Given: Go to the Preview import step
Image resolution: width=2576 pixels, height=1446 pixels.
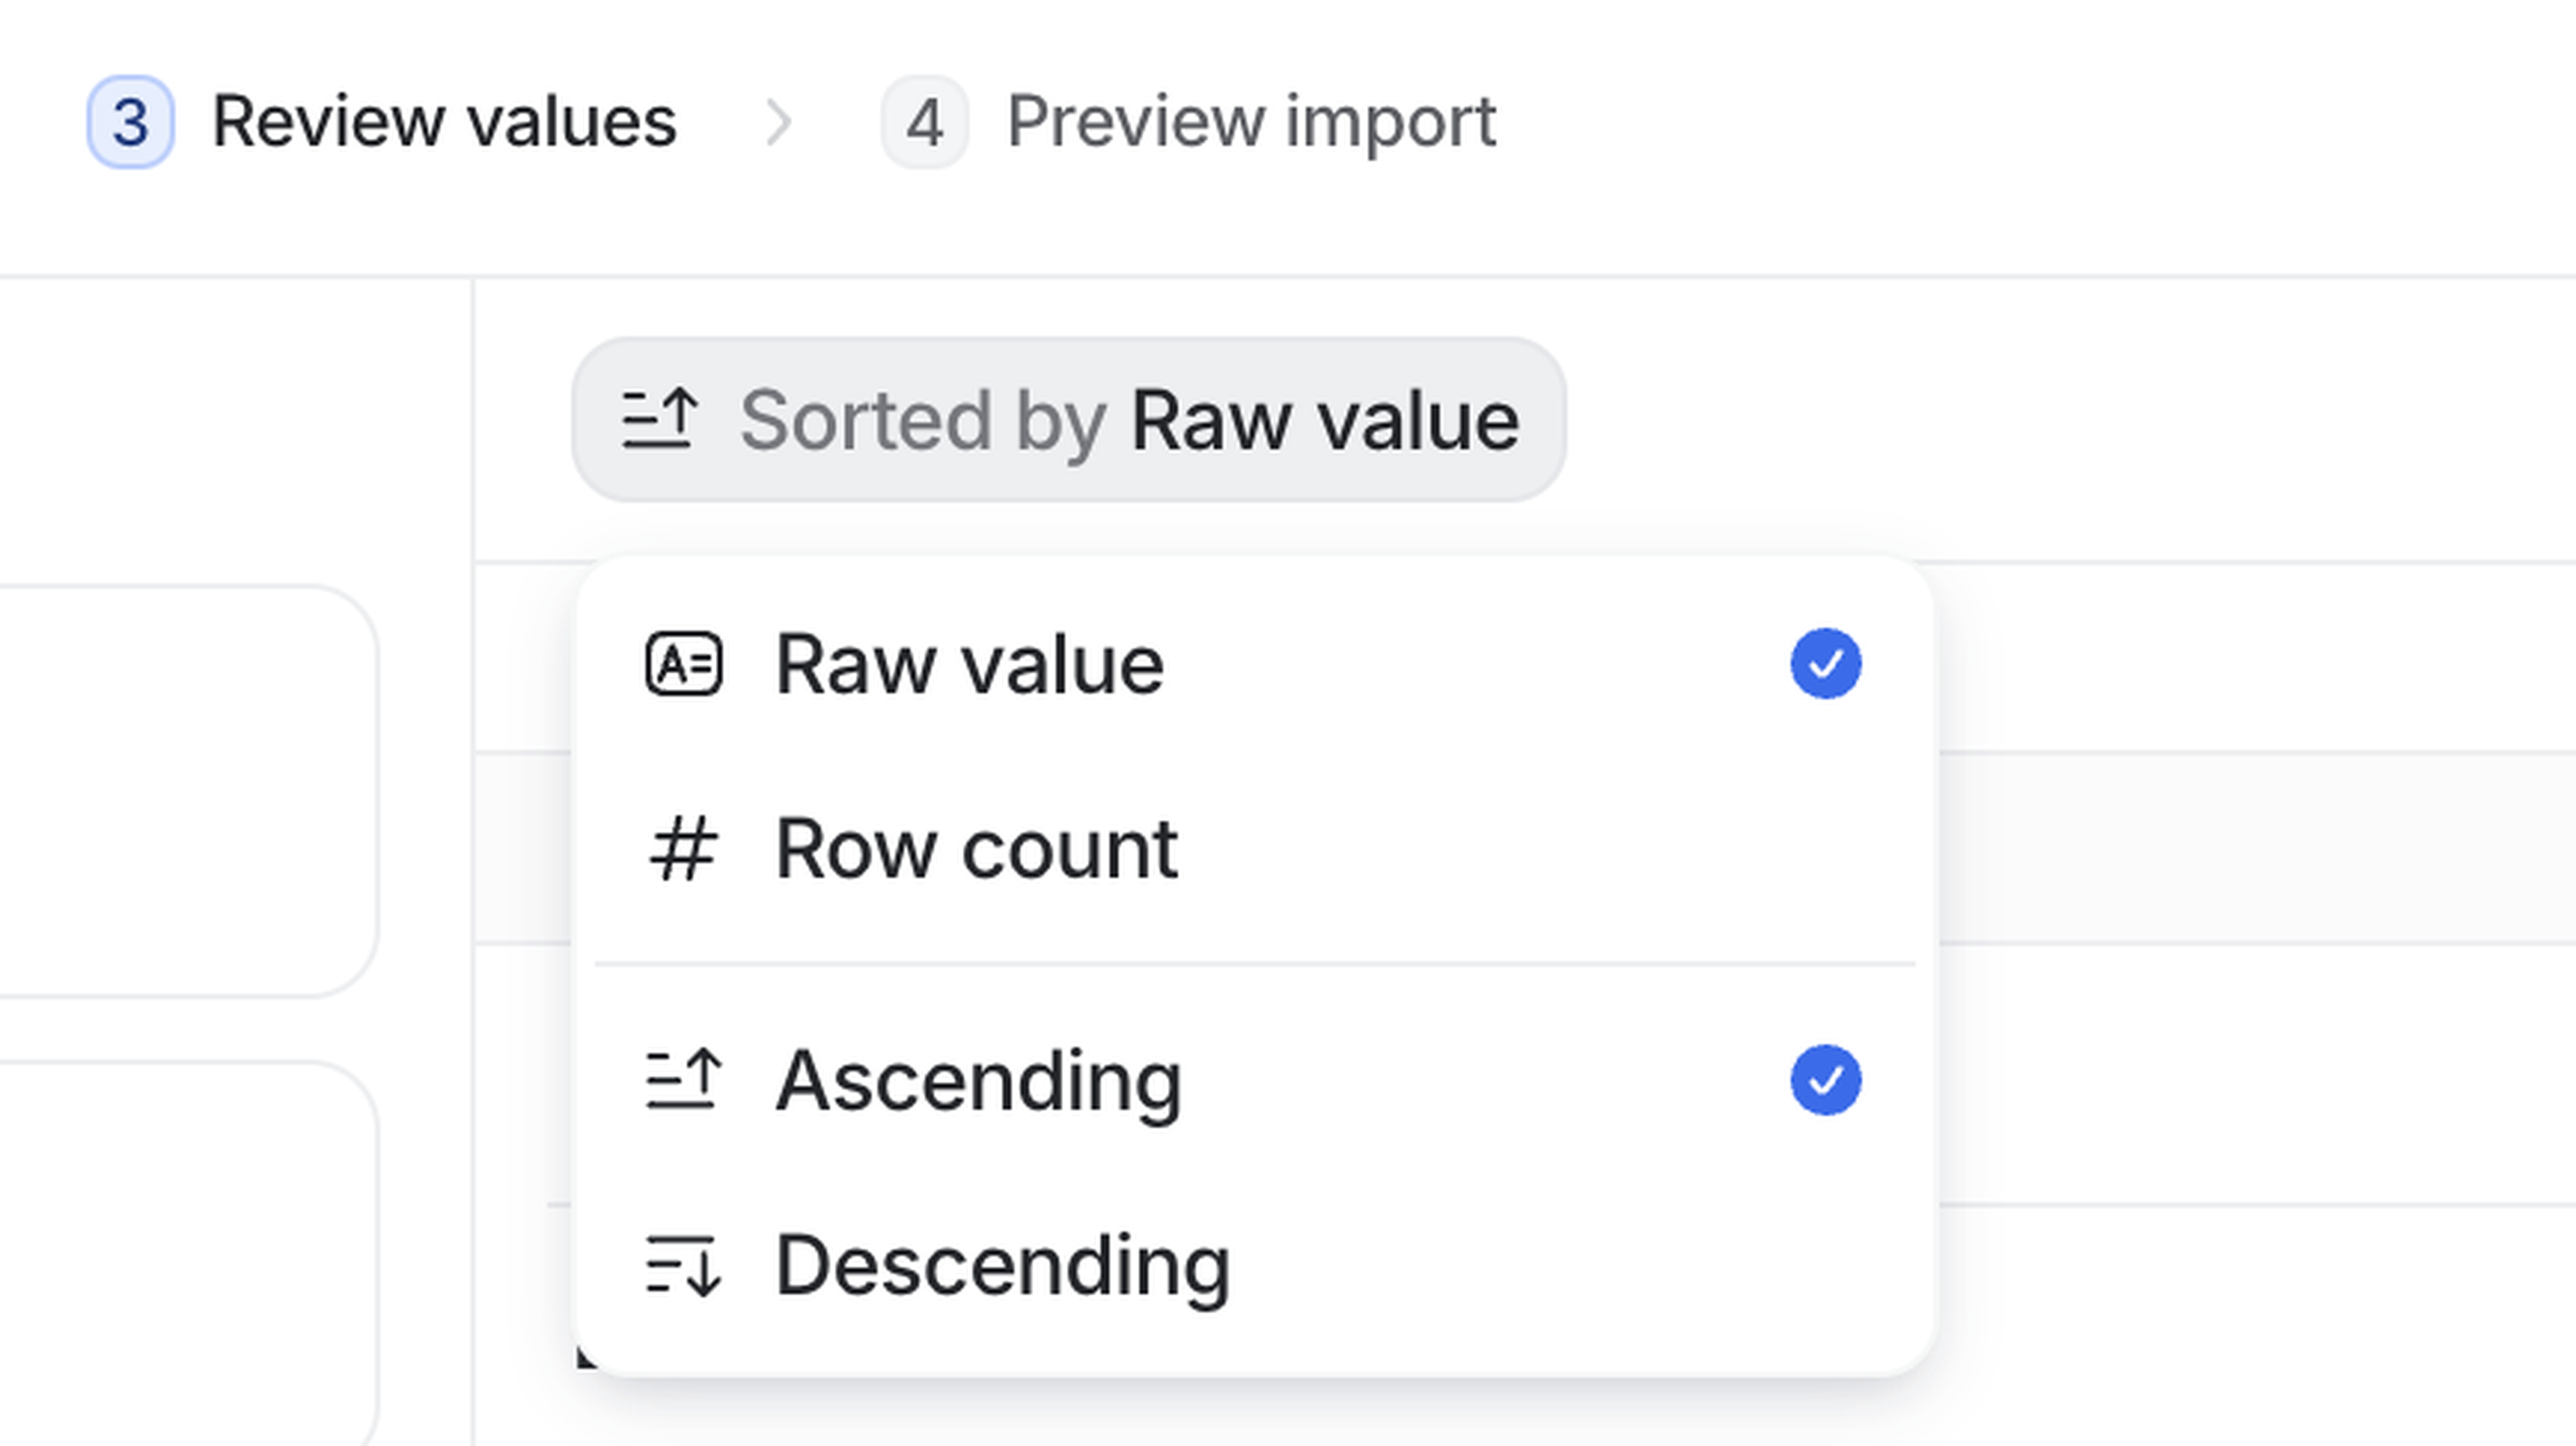Looking at the screenshot, I should (1250, 122).
